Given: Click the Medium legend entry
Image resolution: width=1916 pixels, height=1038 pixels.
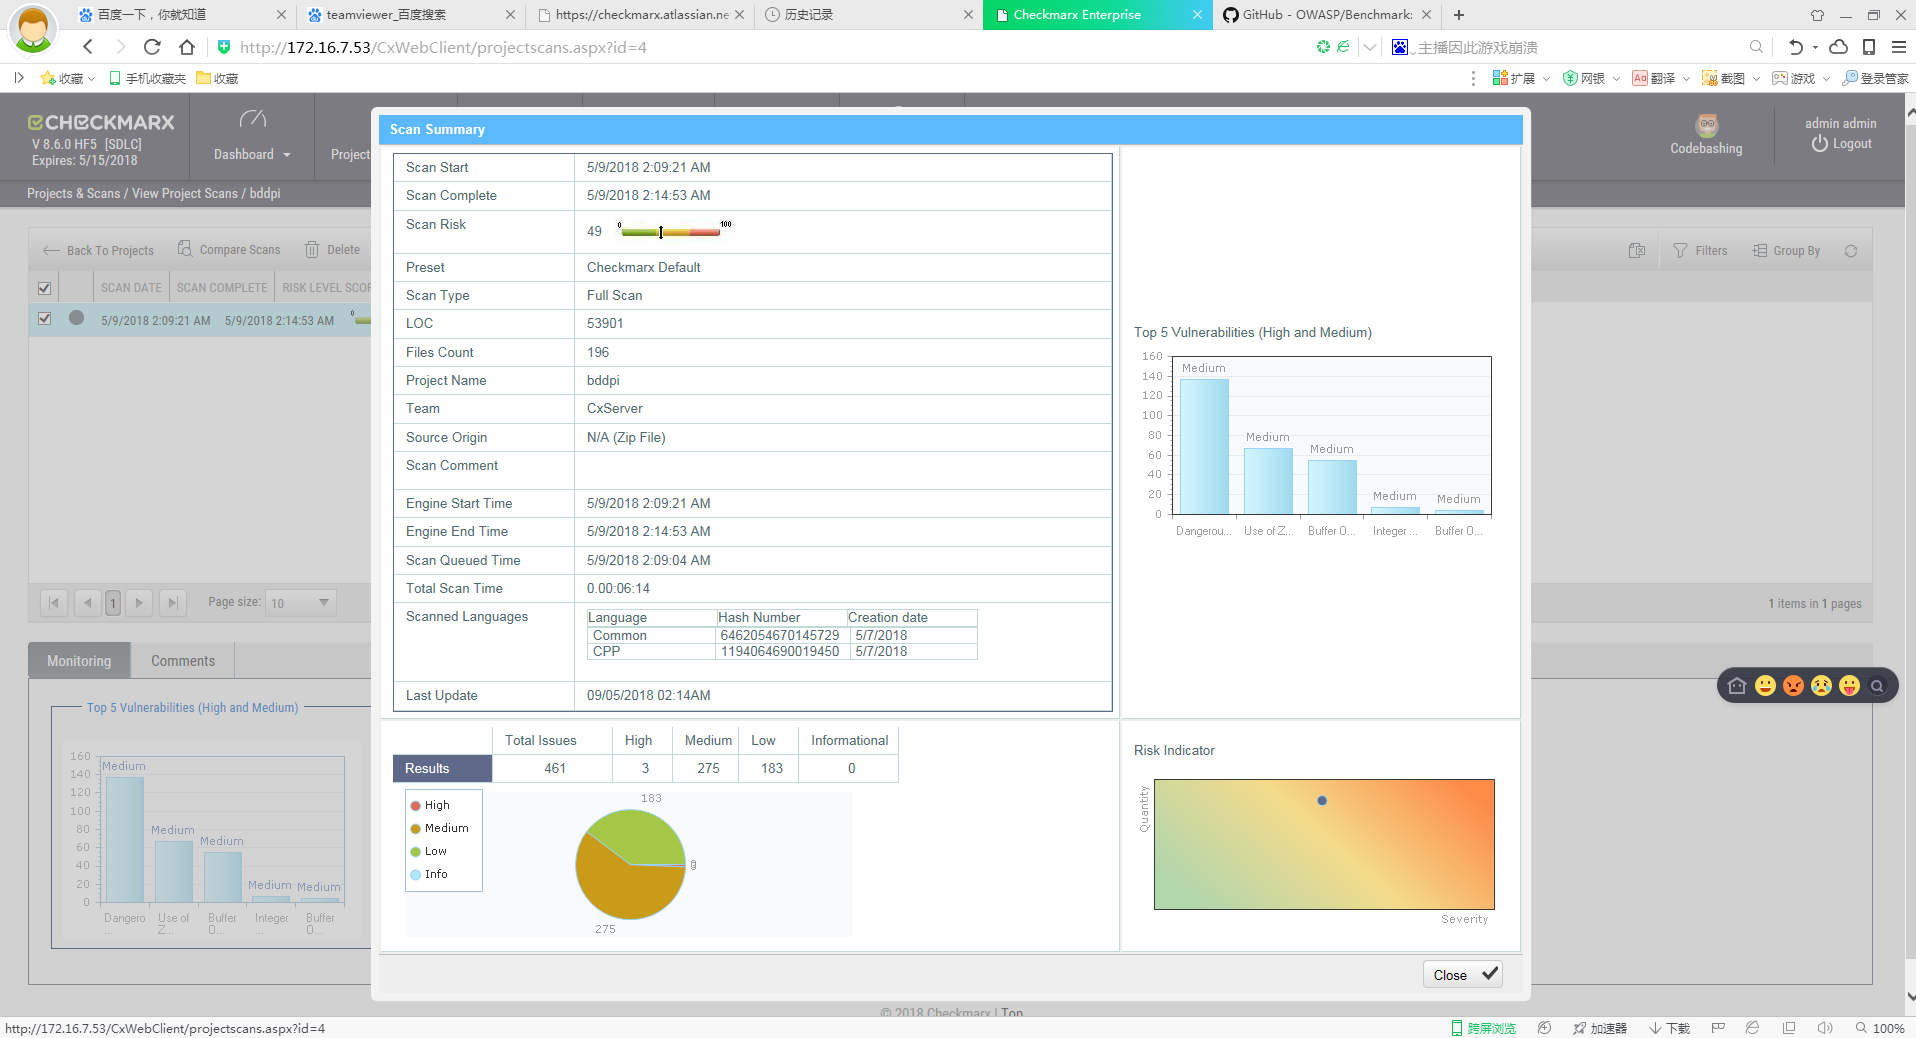Looking at the screenshot, I should tap(439, 828).
